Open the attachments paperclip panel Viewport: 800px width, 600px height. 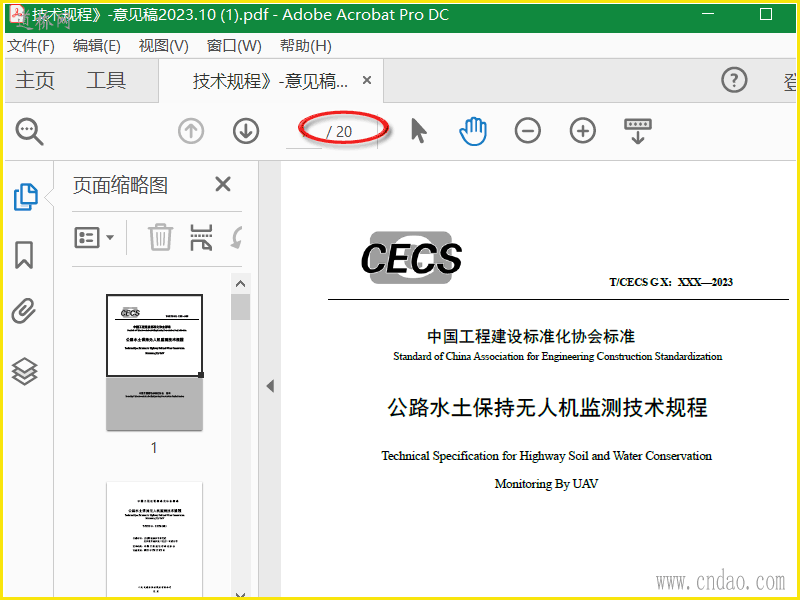point(24,311)
